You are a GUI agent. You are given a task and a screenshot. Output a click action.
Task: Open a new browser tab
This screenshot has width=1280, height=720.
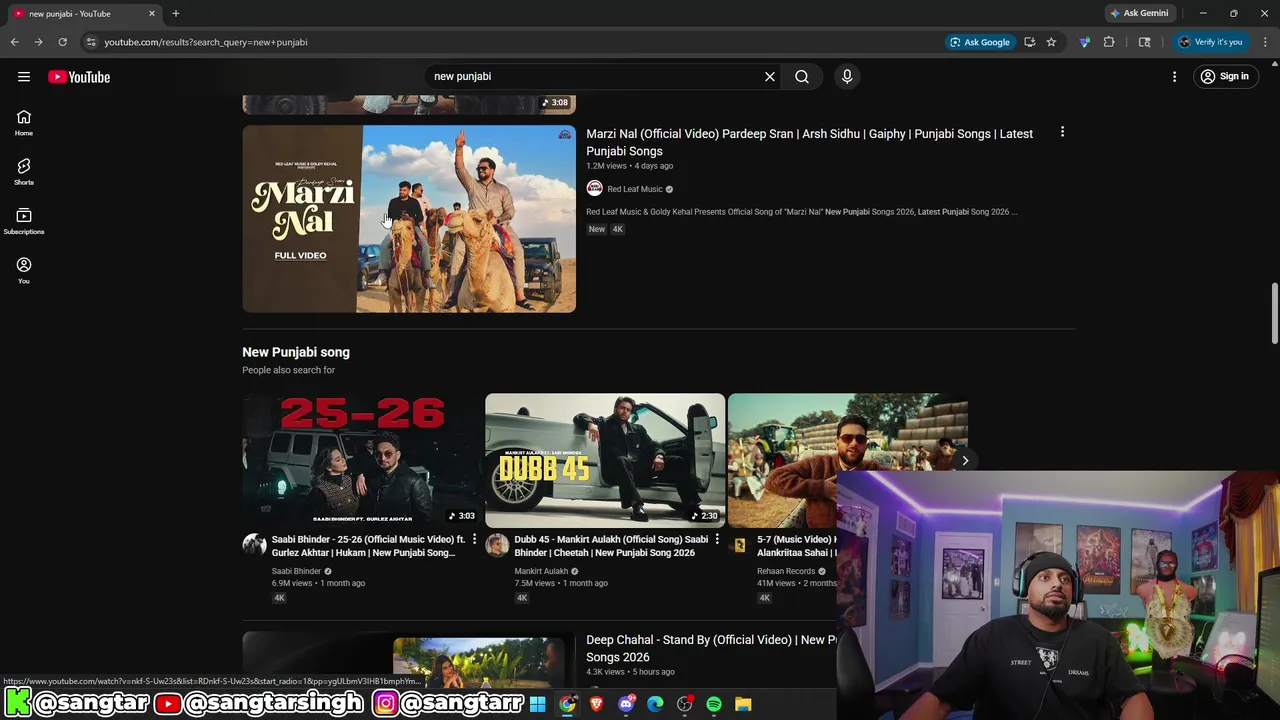pyautogui.click(x=176, y=13)
